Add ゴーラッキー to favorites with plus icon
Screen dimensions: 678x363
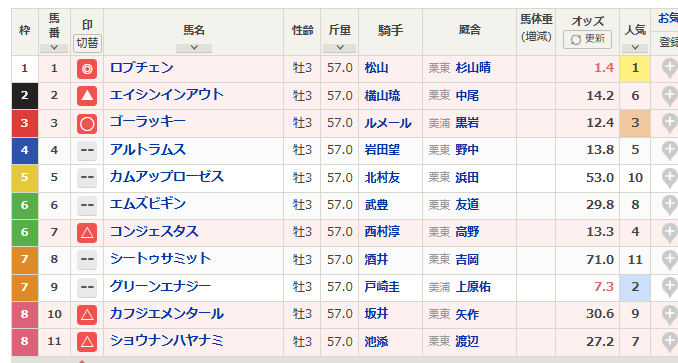[670, 123]
